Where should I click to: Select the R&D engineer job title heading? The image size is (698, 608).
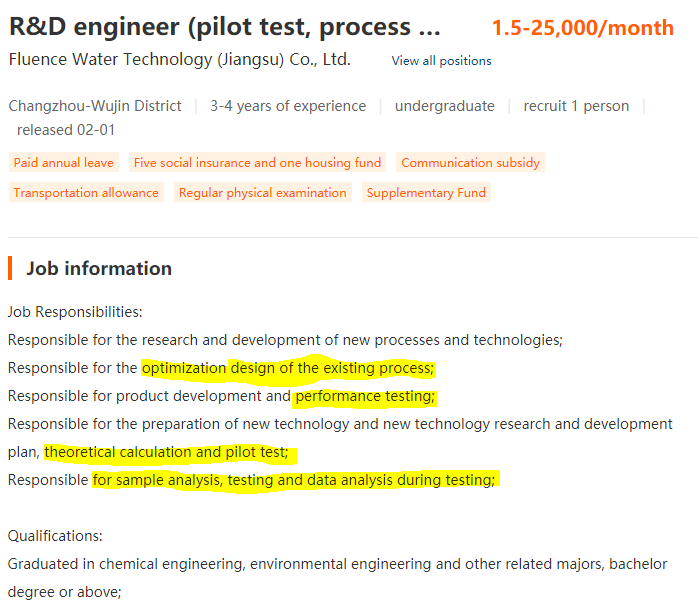click(x=225, y=27)
